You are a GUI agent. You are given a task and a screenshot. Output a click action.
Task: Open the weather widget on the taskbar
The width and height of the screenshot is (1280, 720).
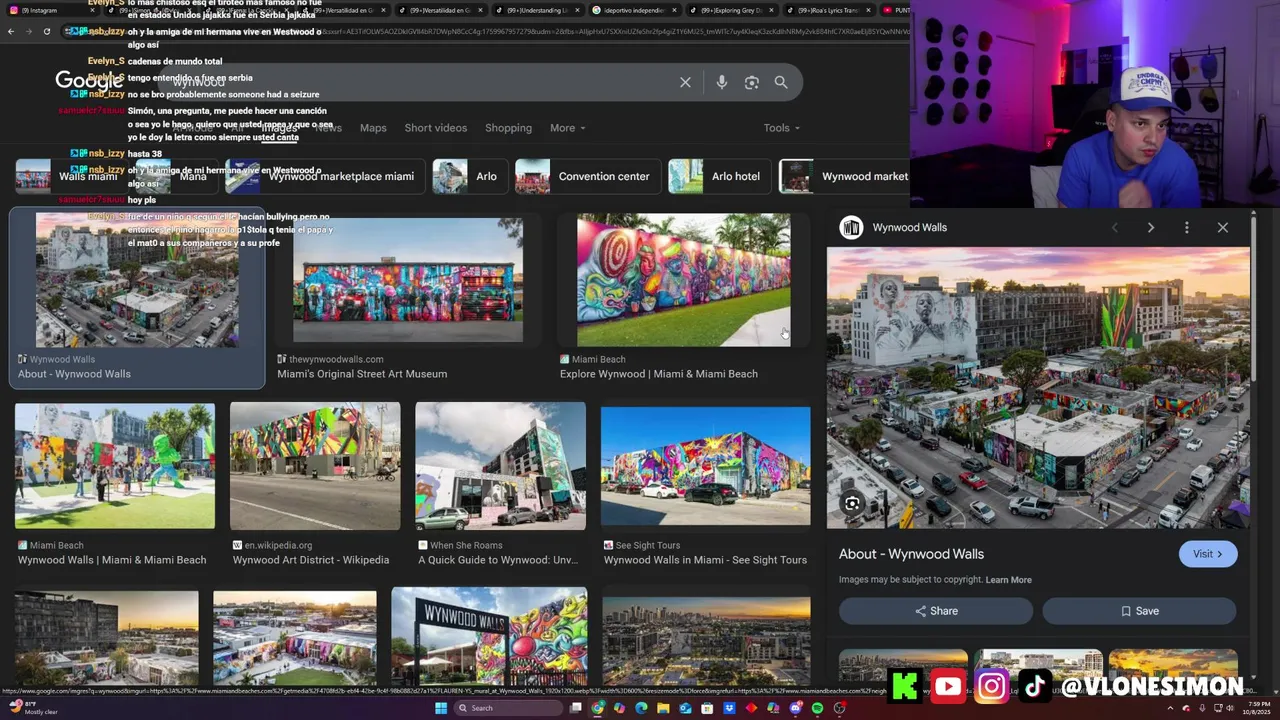click(x=32, y=708)
